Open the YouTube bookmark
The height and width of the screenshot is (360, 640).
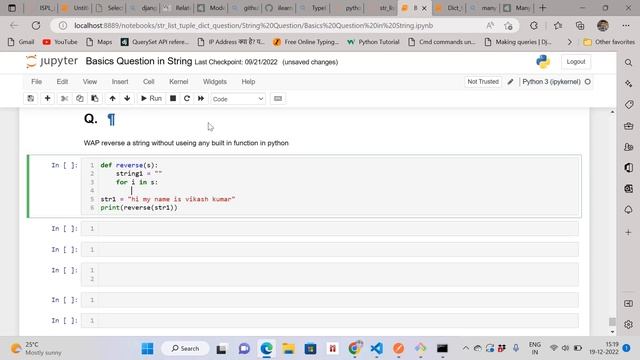60,42
